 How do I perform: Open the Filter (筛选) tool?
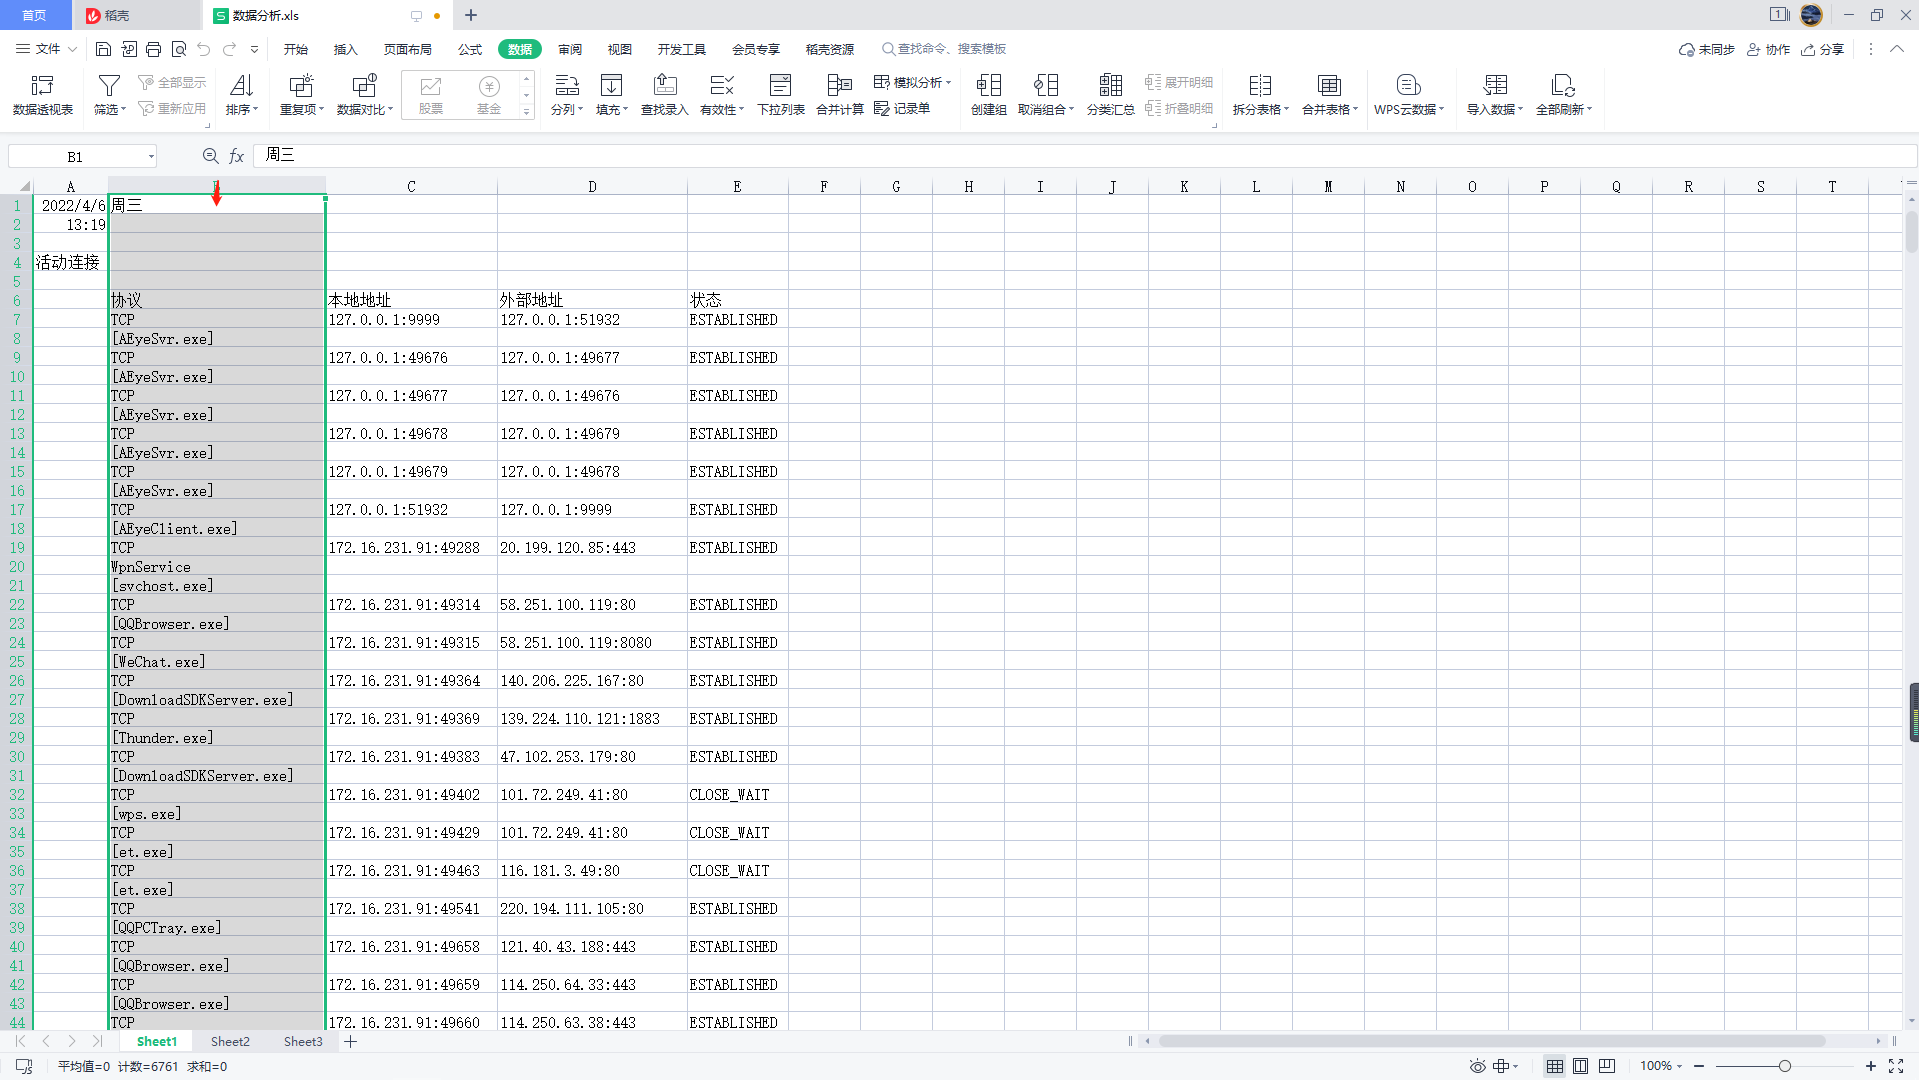click(109, 95)
